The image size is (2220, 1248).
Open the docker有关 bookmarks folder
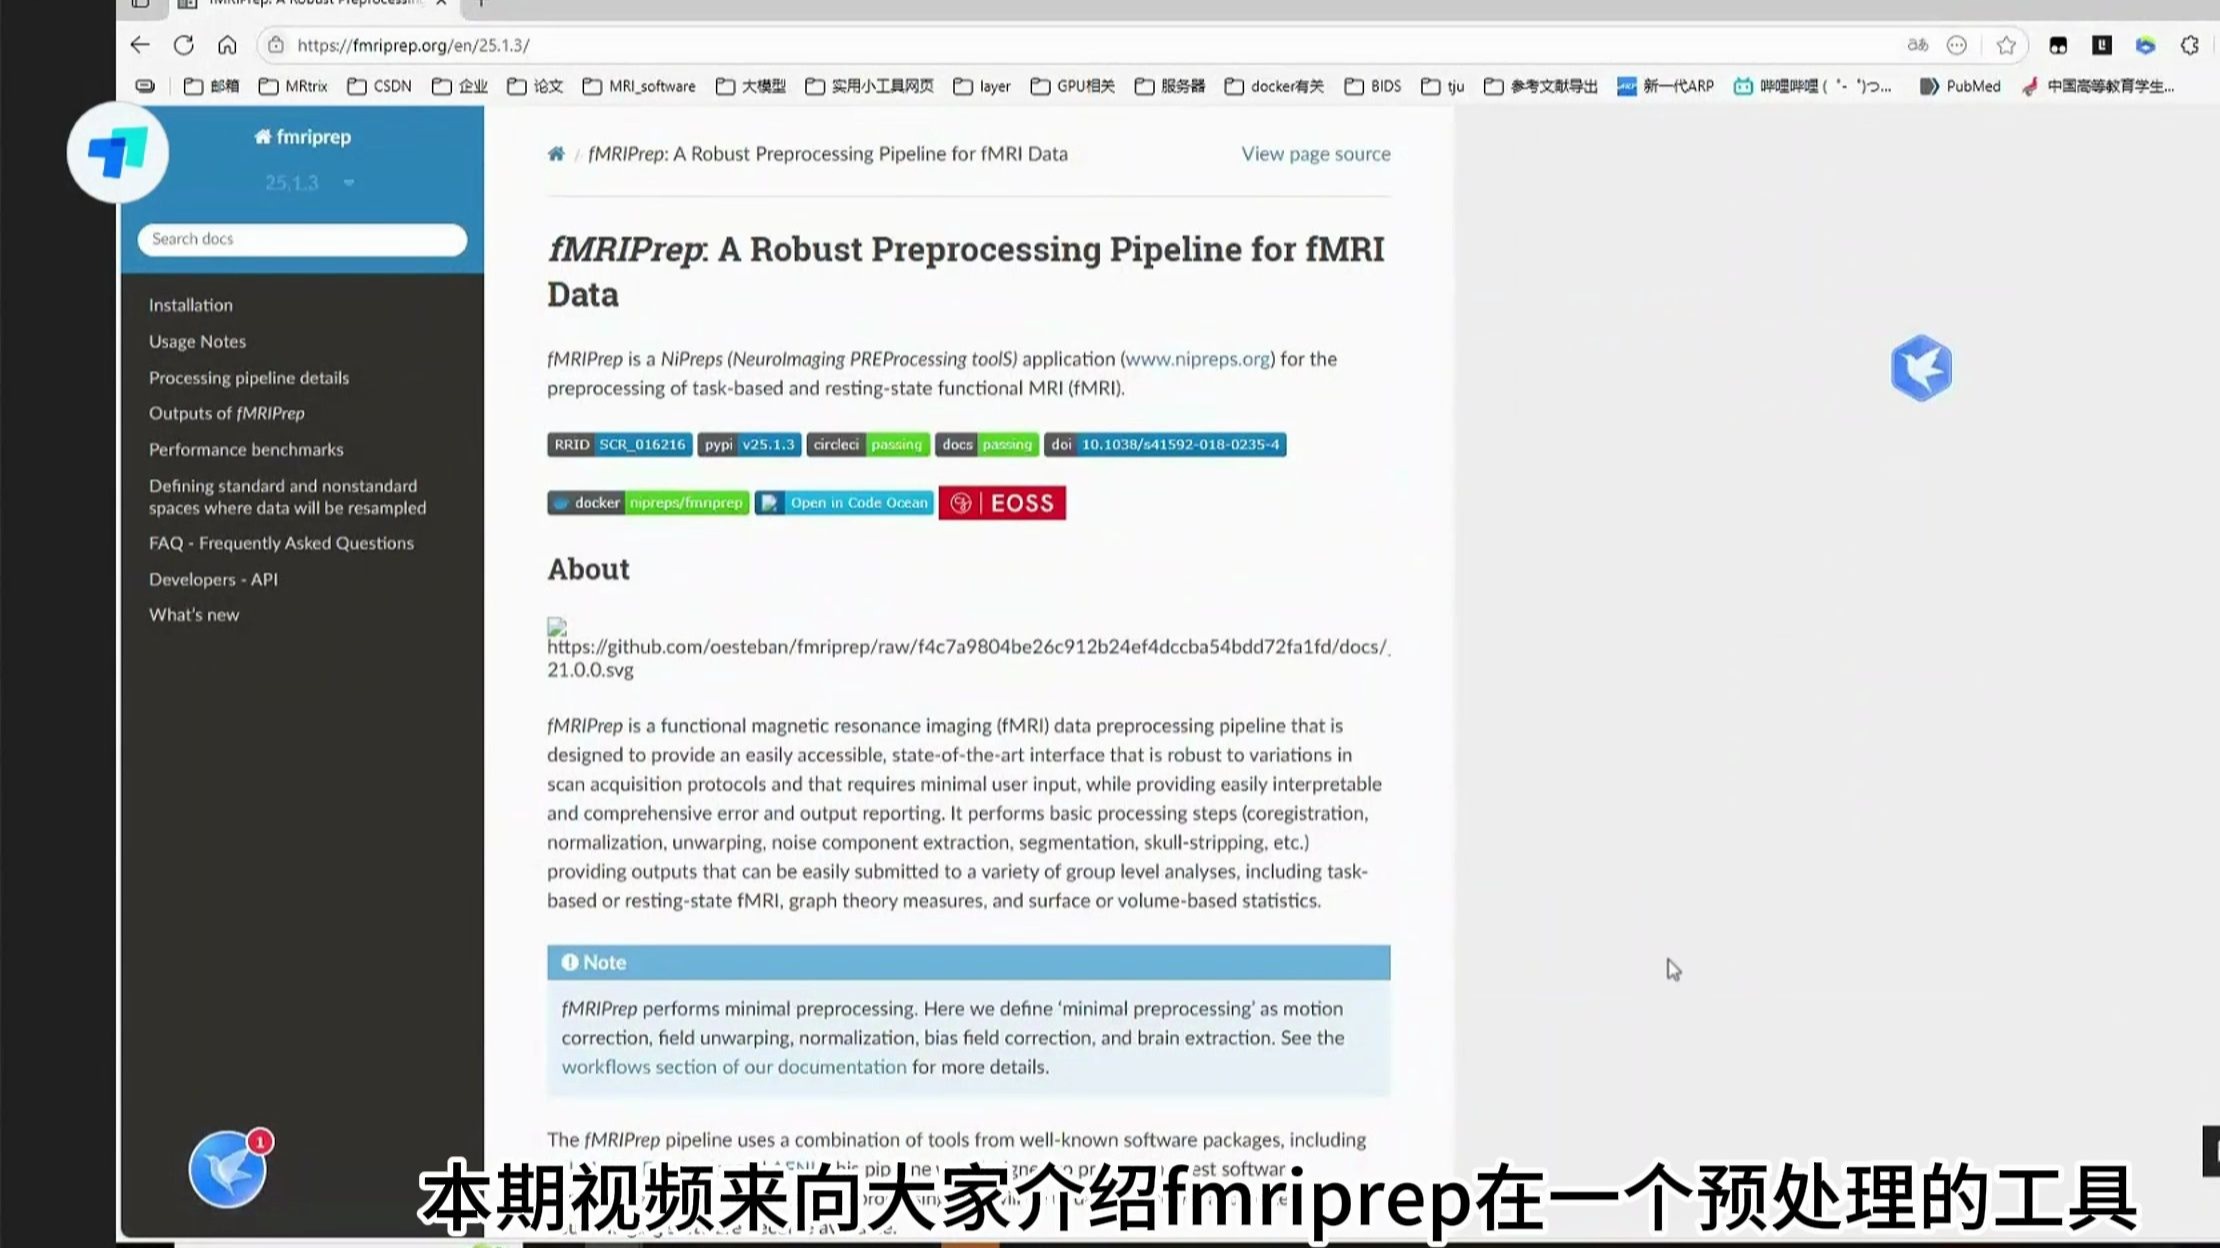(x=1274, y=86)
